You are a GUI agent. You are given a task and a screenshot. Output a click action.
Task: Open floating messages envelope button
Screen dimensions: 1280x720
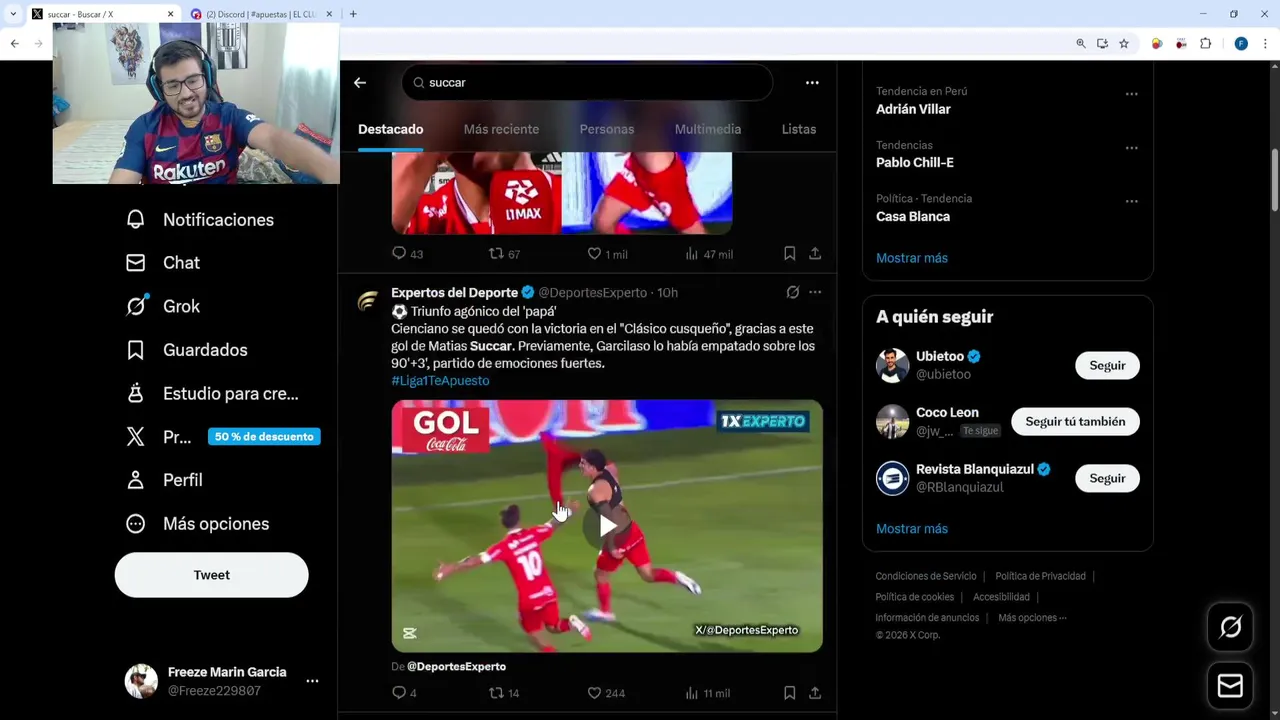click(x=1230, y=686)
